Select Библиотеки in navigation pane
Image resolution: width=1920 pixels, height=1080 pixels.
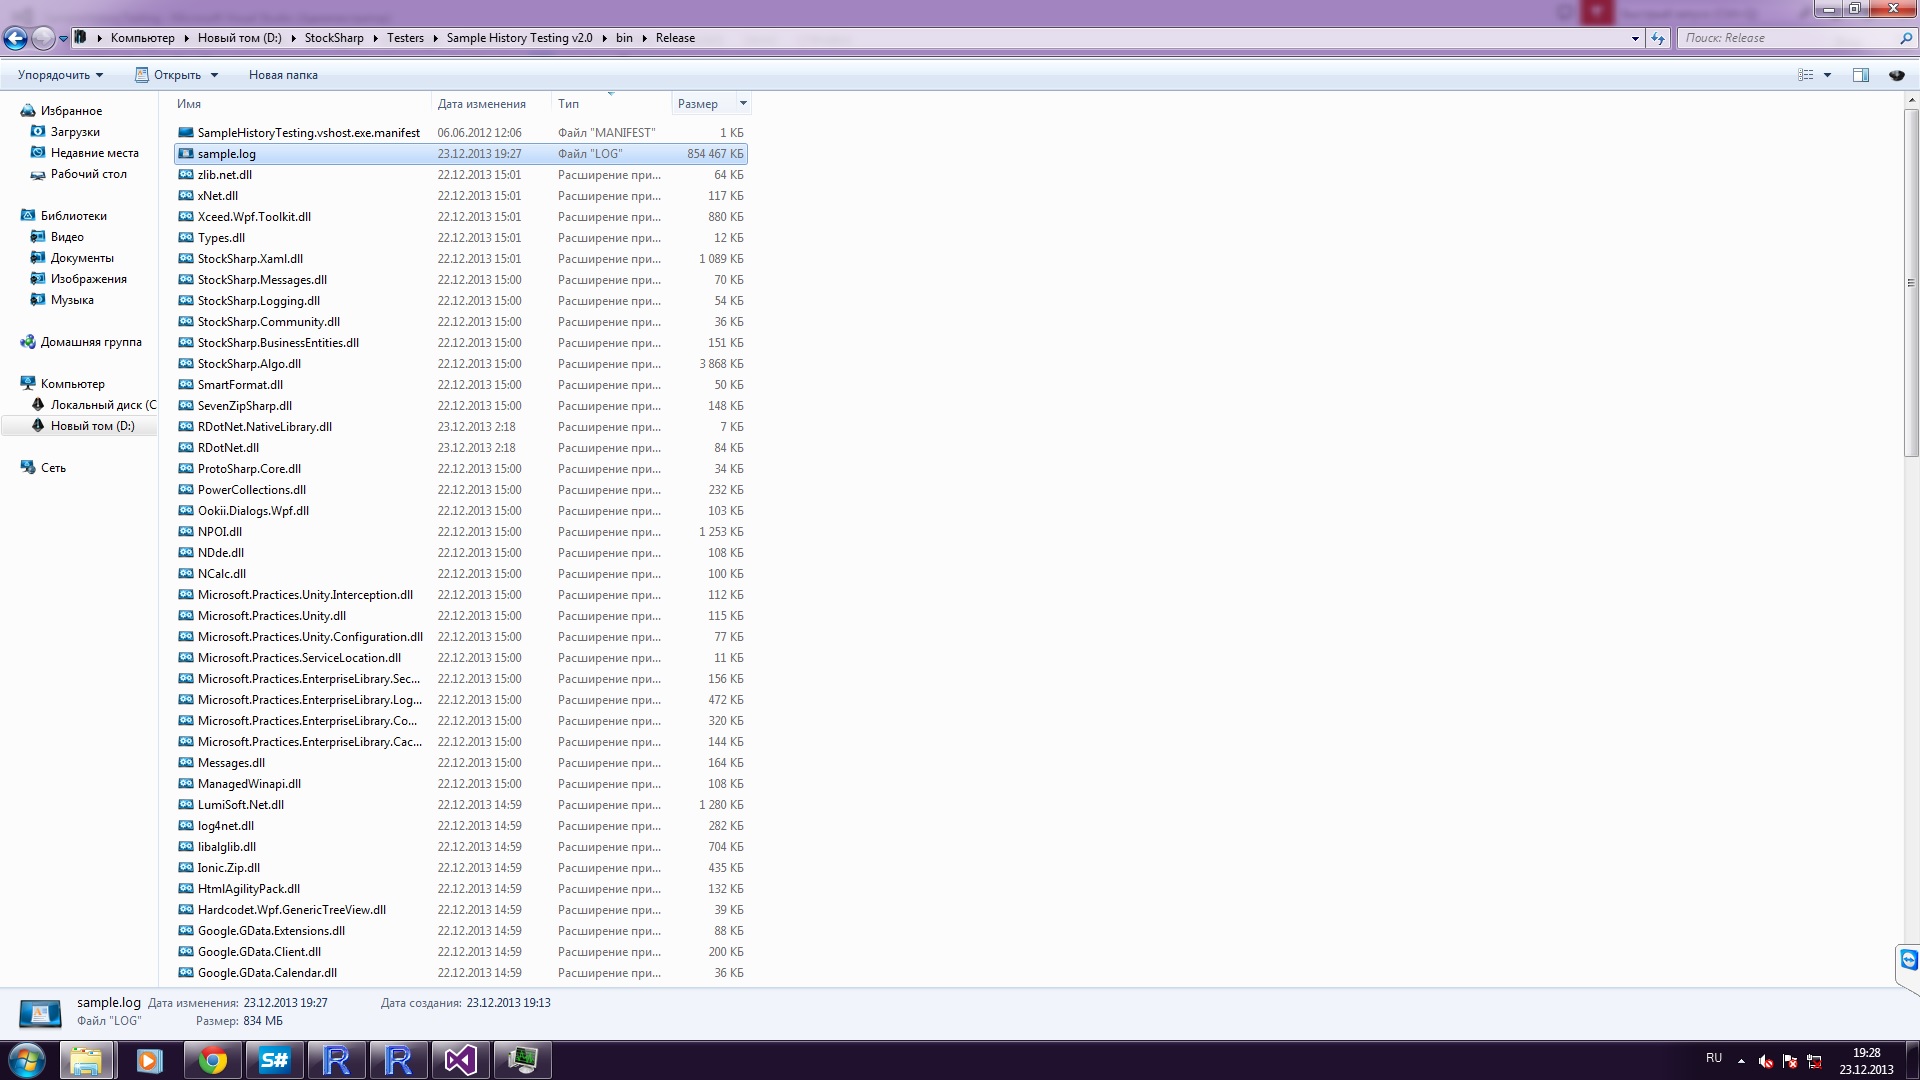point(73,216)
